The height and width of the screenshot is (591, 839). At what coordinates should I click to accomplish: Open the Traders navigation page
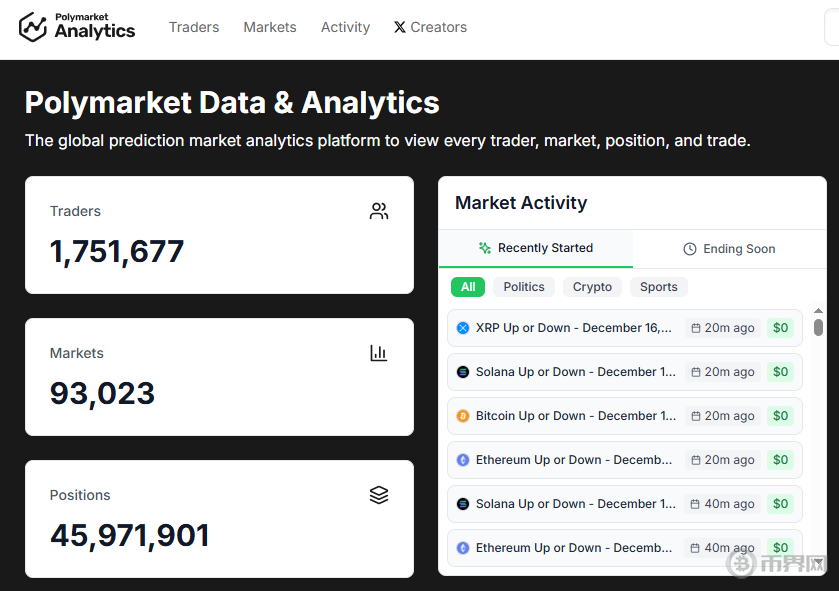194,27
